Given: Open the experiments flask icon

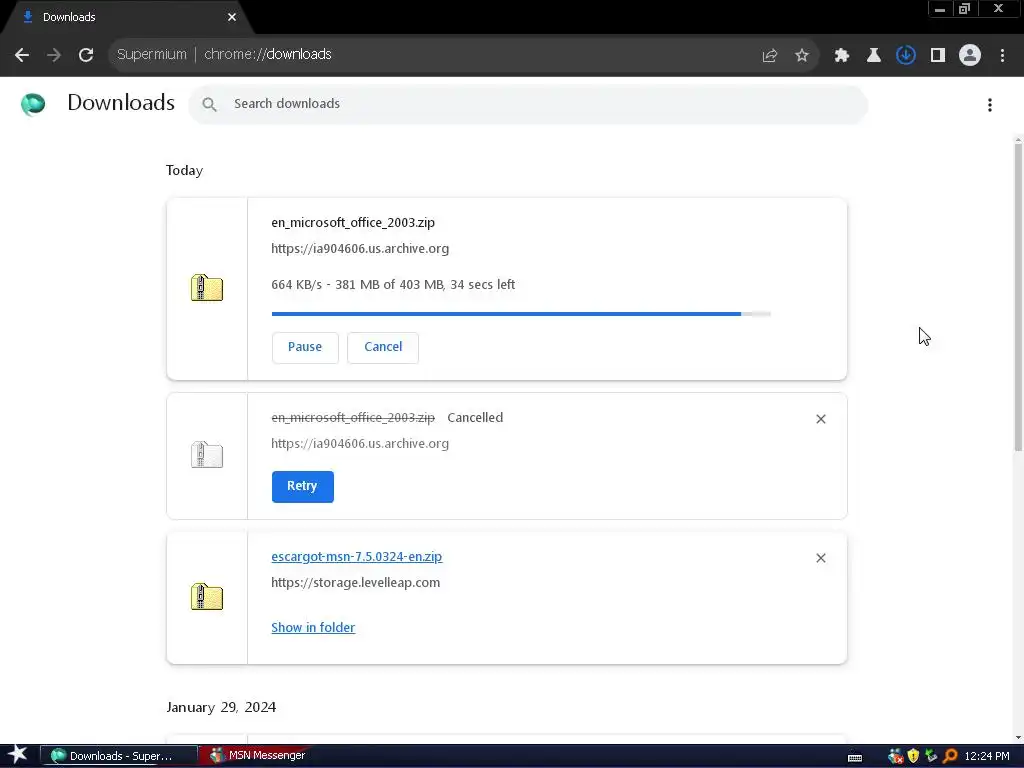Looking at the screenshot, I should tap(874, 56).
